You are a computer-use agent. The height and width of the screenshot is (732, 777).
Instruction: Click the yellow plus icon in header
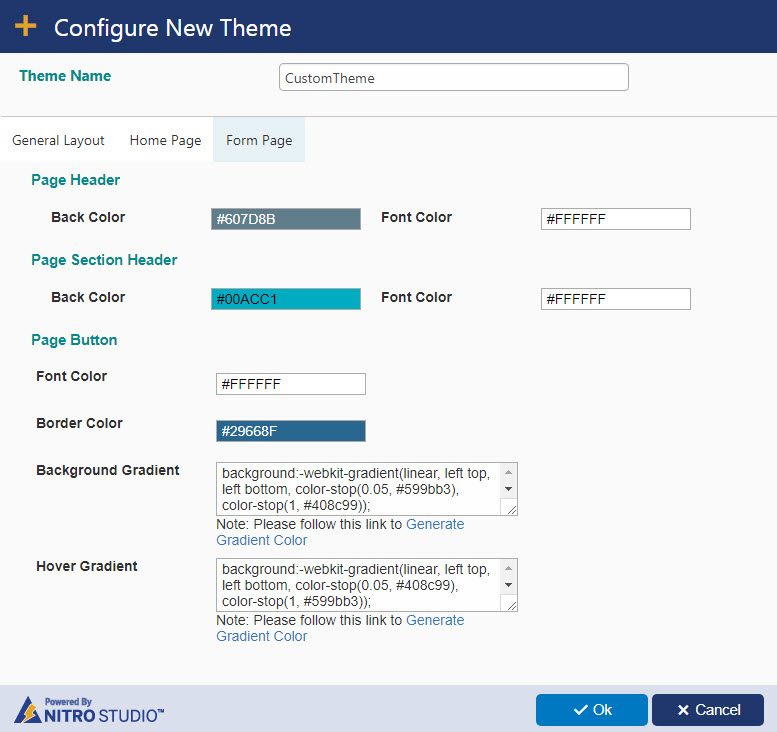(25, 26)
